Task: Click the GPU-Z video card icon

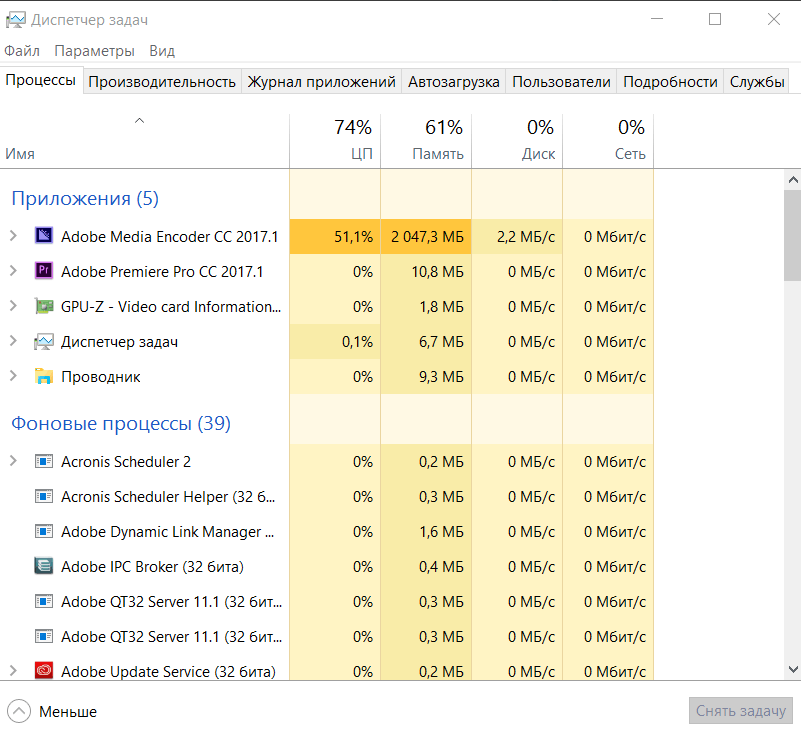Action: click(43, 307)
